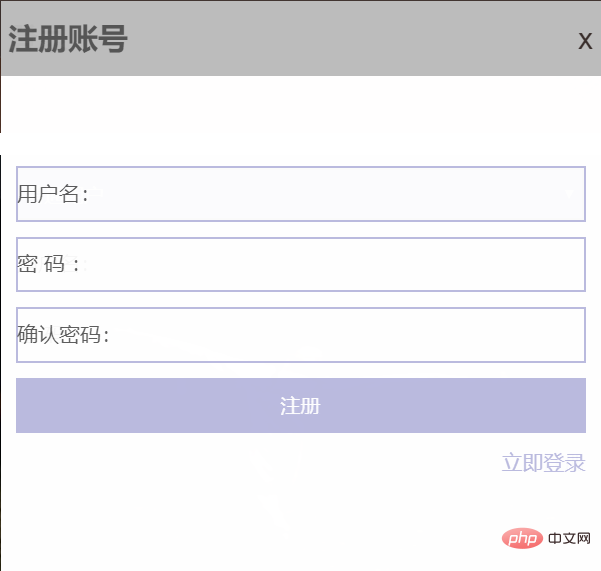The width and height of the screenshot is (601, 571).
Task: Close the 注册账号 dialog with X
Action: click(585, 40)
